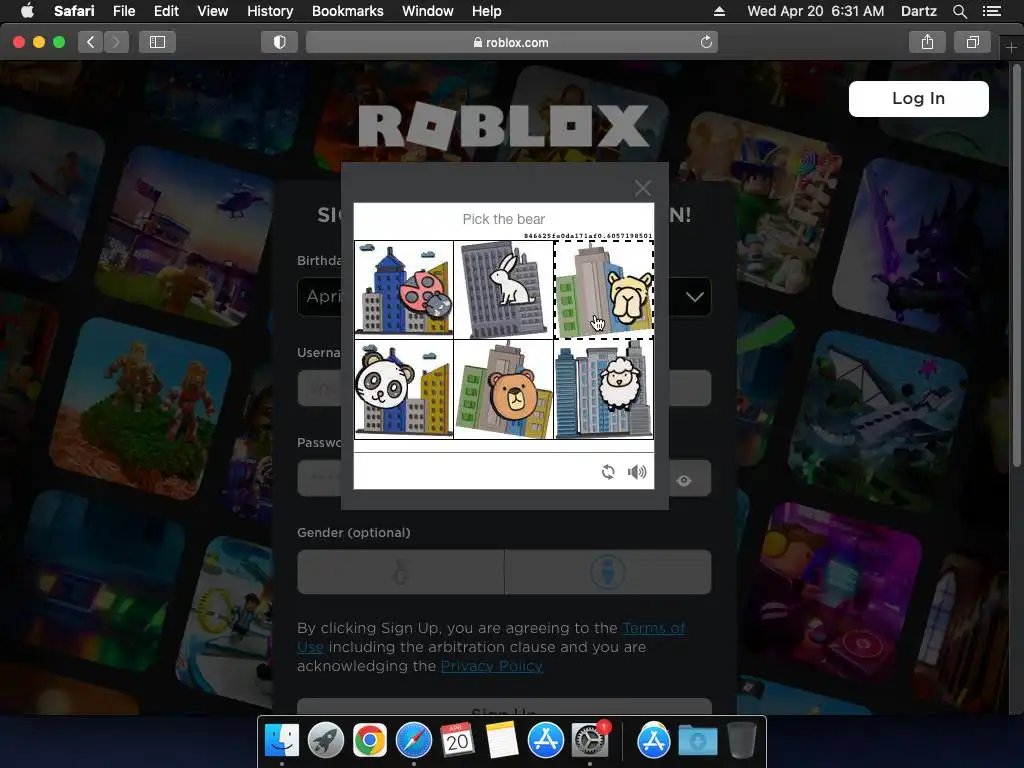Open the Privacy Policy link

click(492, 666)
